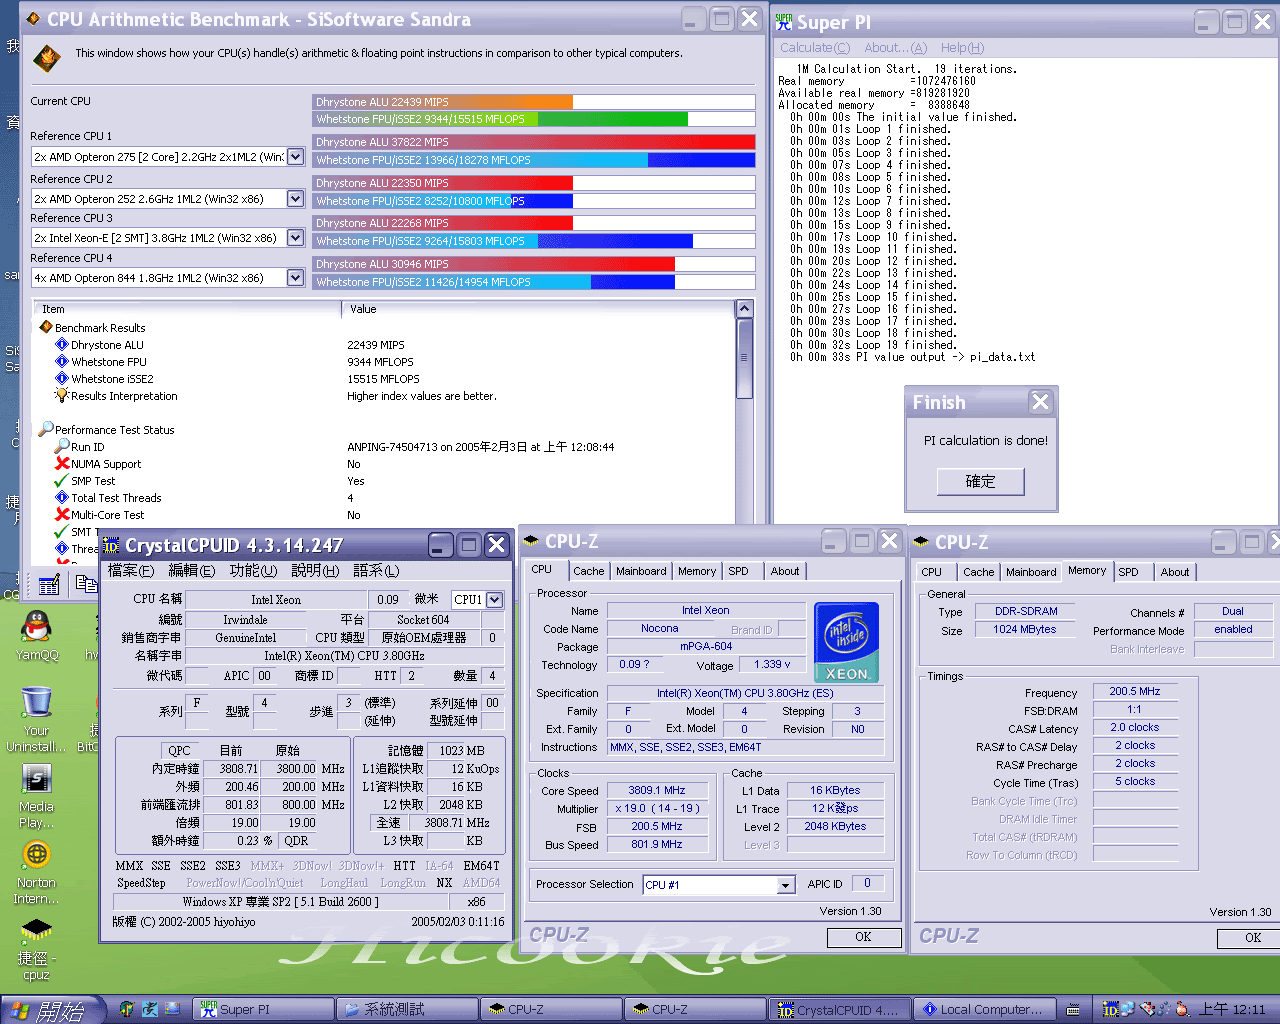Click the Performance Test Status magnifier icon
1280x1024 pixels.
[x=46, y=429]
